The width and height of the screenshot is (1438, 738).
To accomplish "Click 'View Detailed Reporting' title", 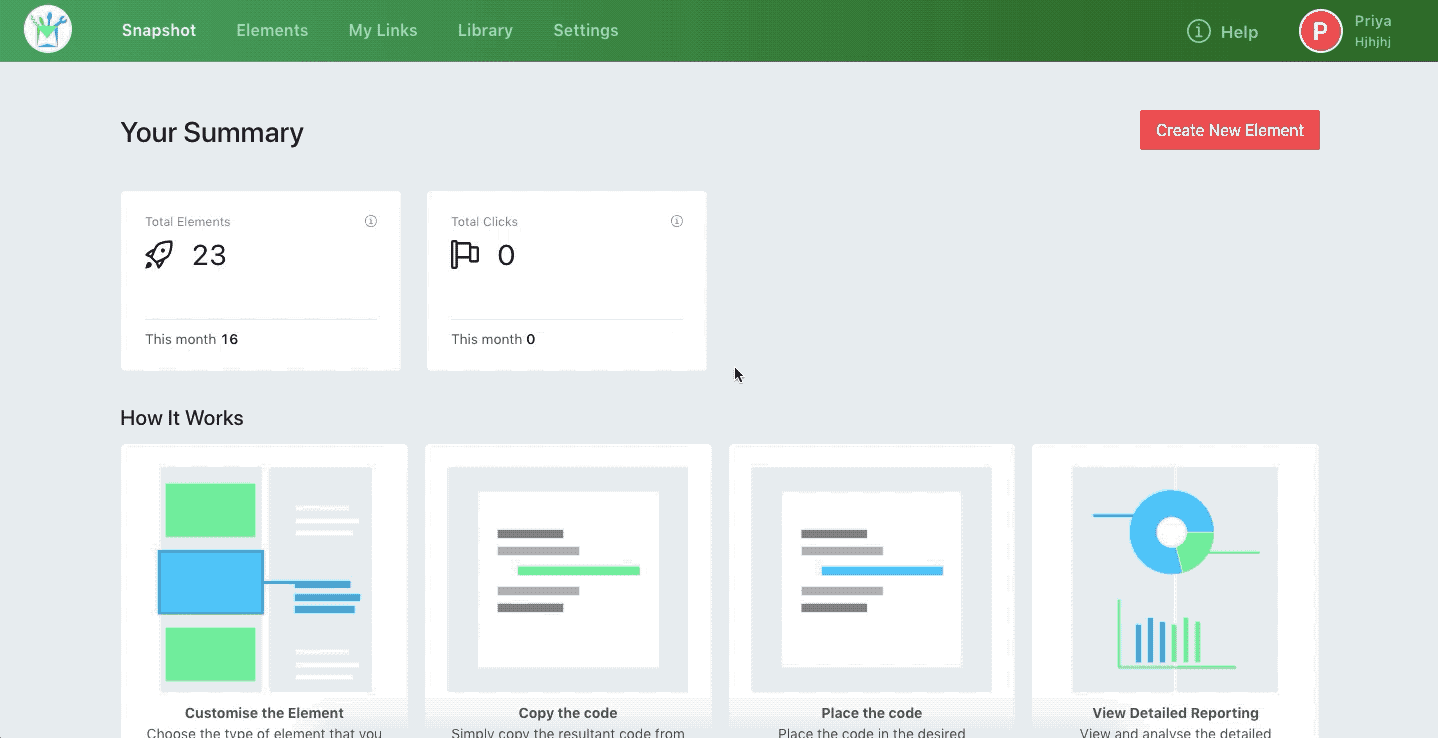I will [1176, 713].
